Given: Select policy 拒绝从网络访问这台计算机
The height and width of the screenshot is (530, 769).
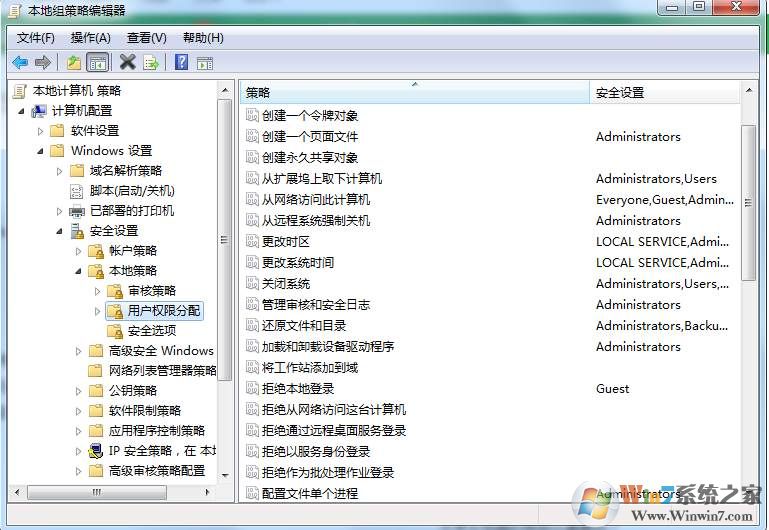Looking at the screenshot, I should [334, 410].
